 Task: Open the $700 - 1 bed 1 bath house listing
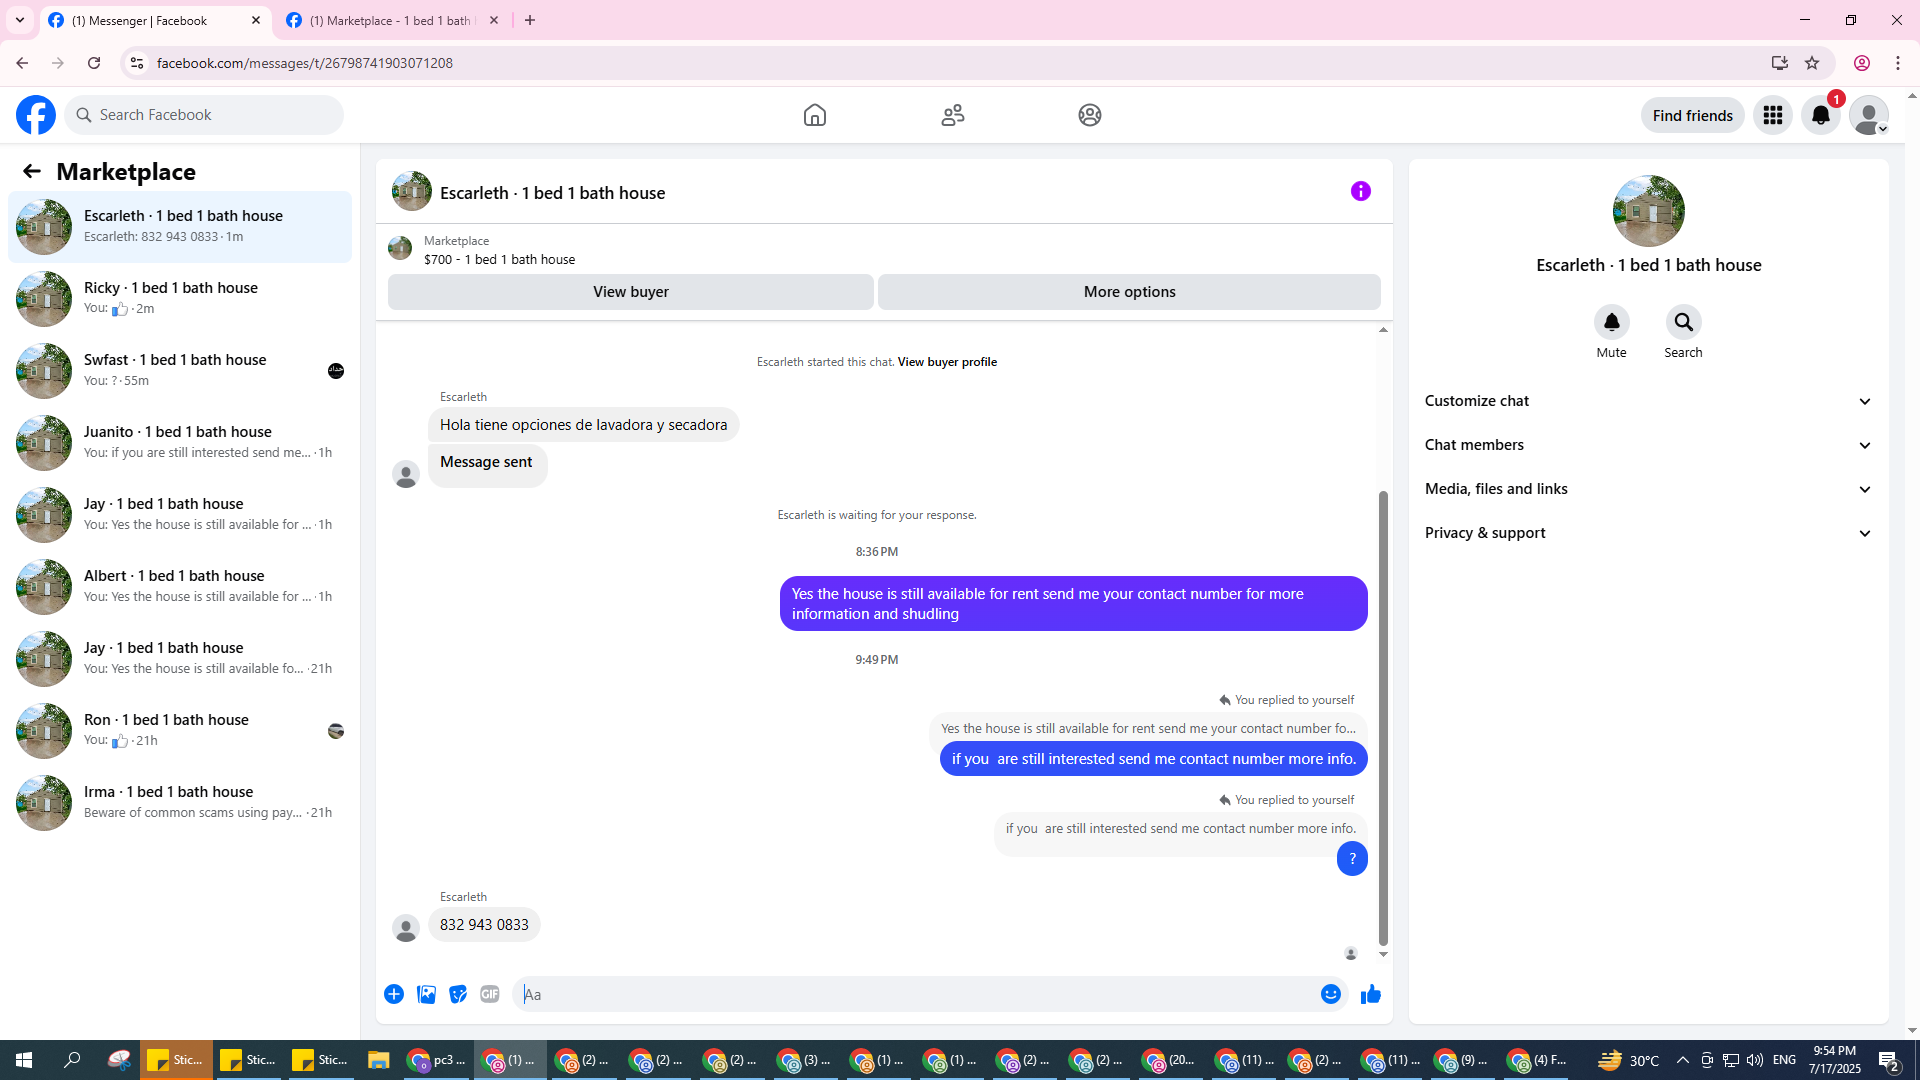point(499,259)
